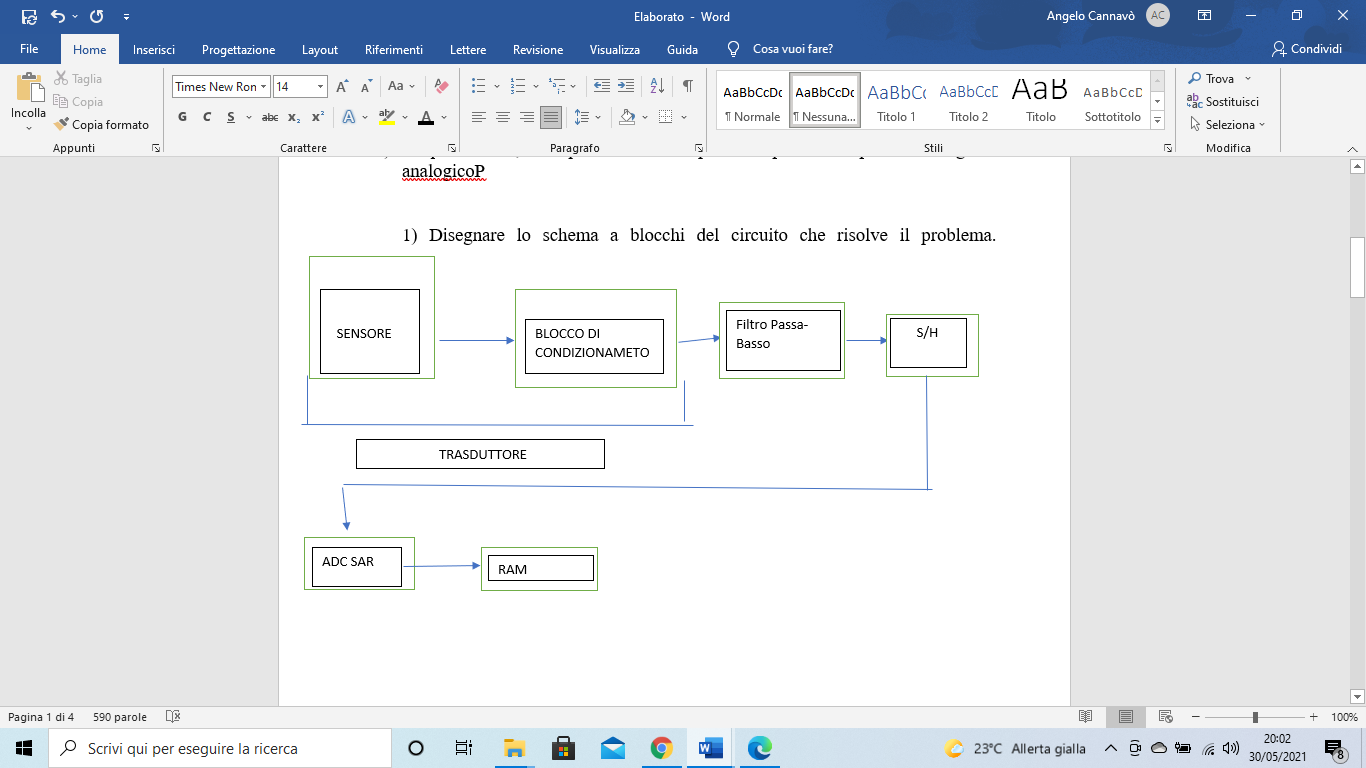Screen dimensions: 1366x768
Task: Click Copia formato format painter
Action: point(101,125)
